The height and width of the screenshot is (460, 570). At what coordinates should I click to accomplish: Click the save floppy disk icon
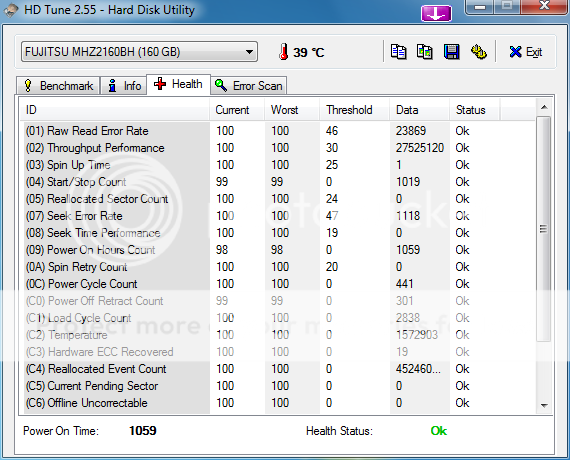tap(451, 52)
